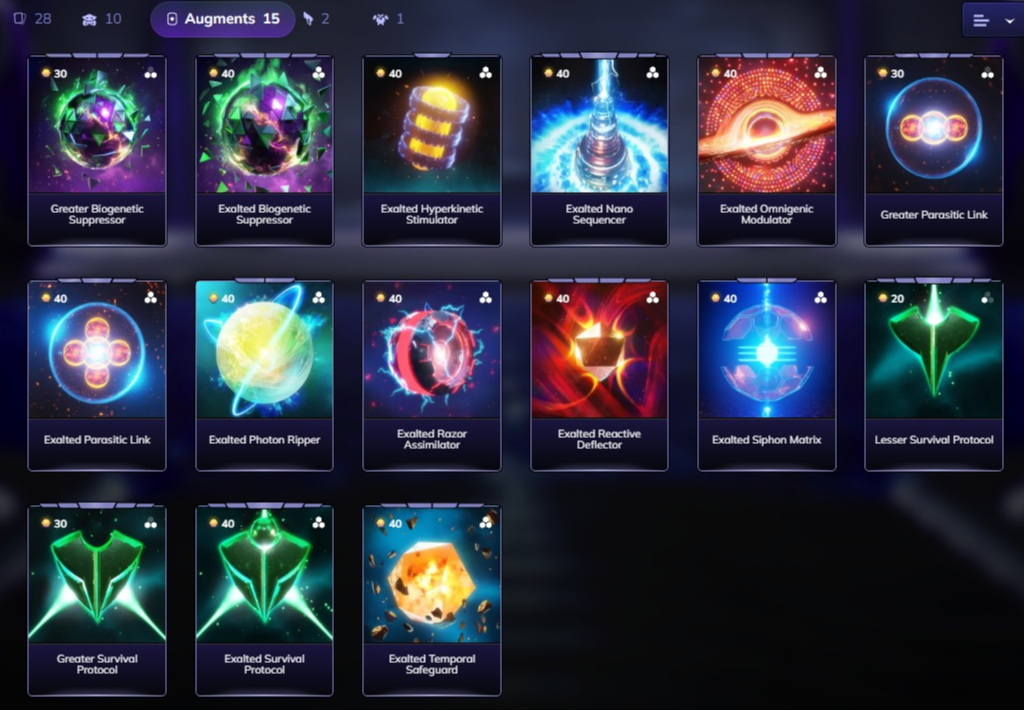
Task: Click tier dots icon on Greater Parasitic Link
Action: 987,73
